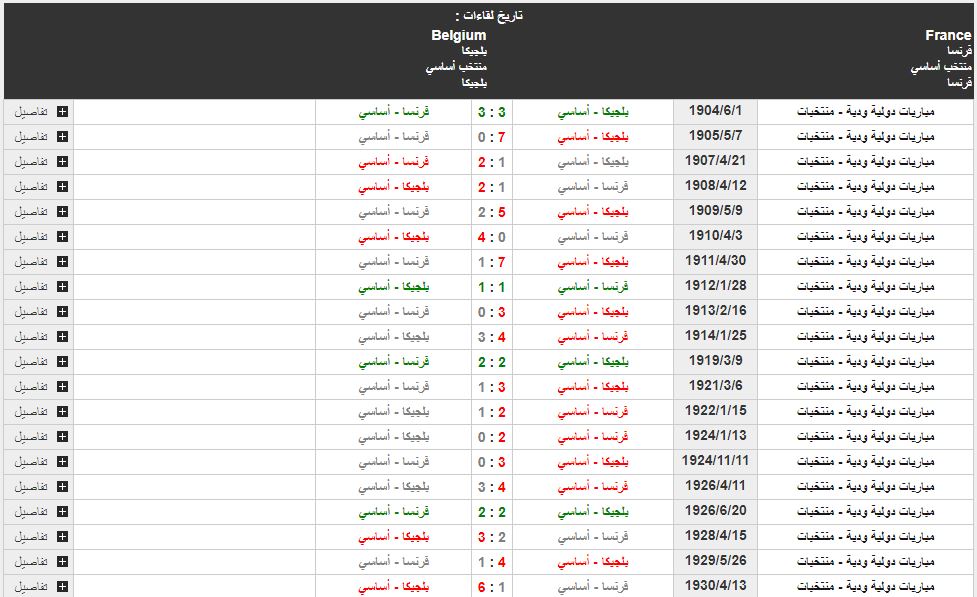Select the 3 : 2 score of the 1928/4/15 match
Screen dimensions: 977x597
coord(492,537)
